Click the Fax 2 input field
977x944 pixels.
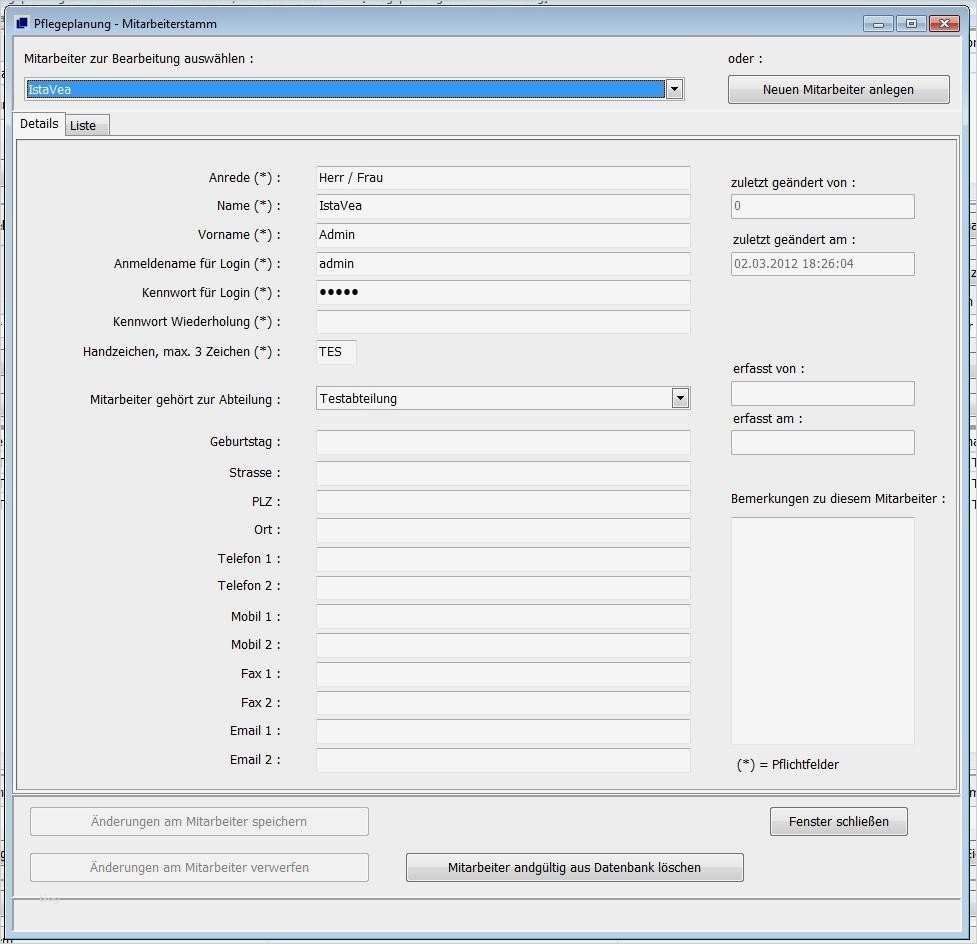point(503,703)
